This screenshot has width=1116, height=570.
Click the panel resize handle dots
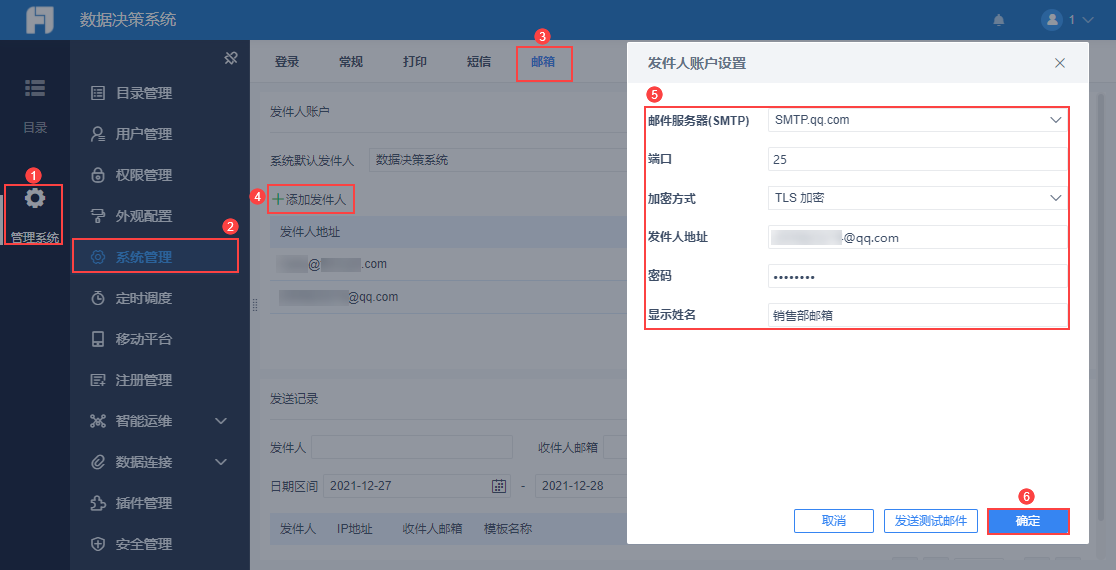pyautogui.click(x=255, y=305)
